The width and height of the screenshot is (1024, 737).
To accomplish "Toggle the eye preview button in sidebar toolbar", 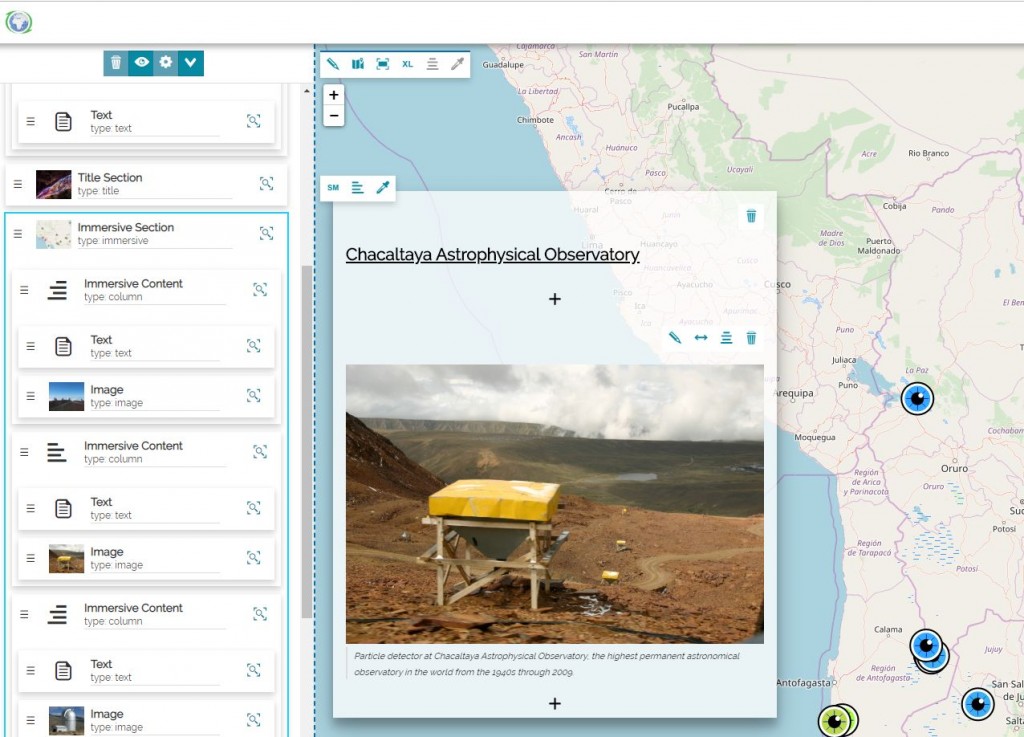I will (x=141, y=63).
